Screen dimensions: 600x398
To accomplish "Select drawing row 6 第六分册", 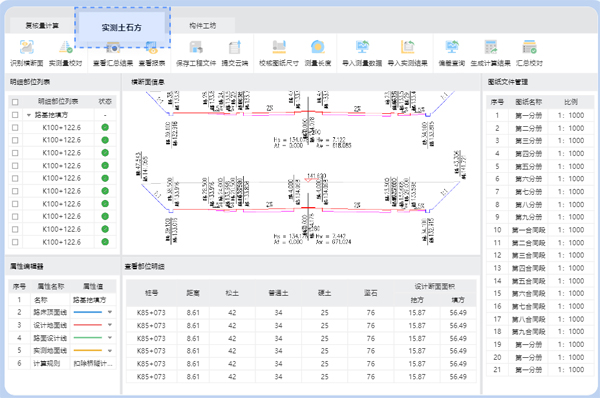I will click(x=540, y=179).
